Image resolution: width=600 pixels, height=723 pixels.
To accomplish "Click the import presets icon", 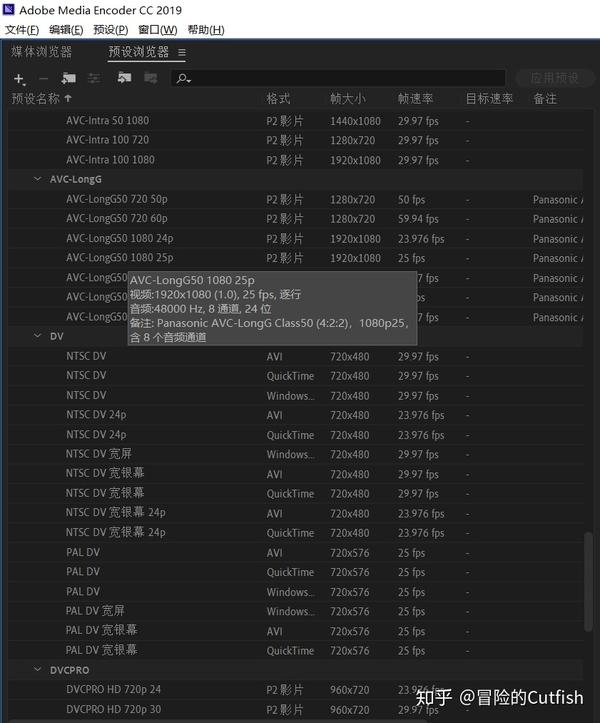I will point(124,78).
